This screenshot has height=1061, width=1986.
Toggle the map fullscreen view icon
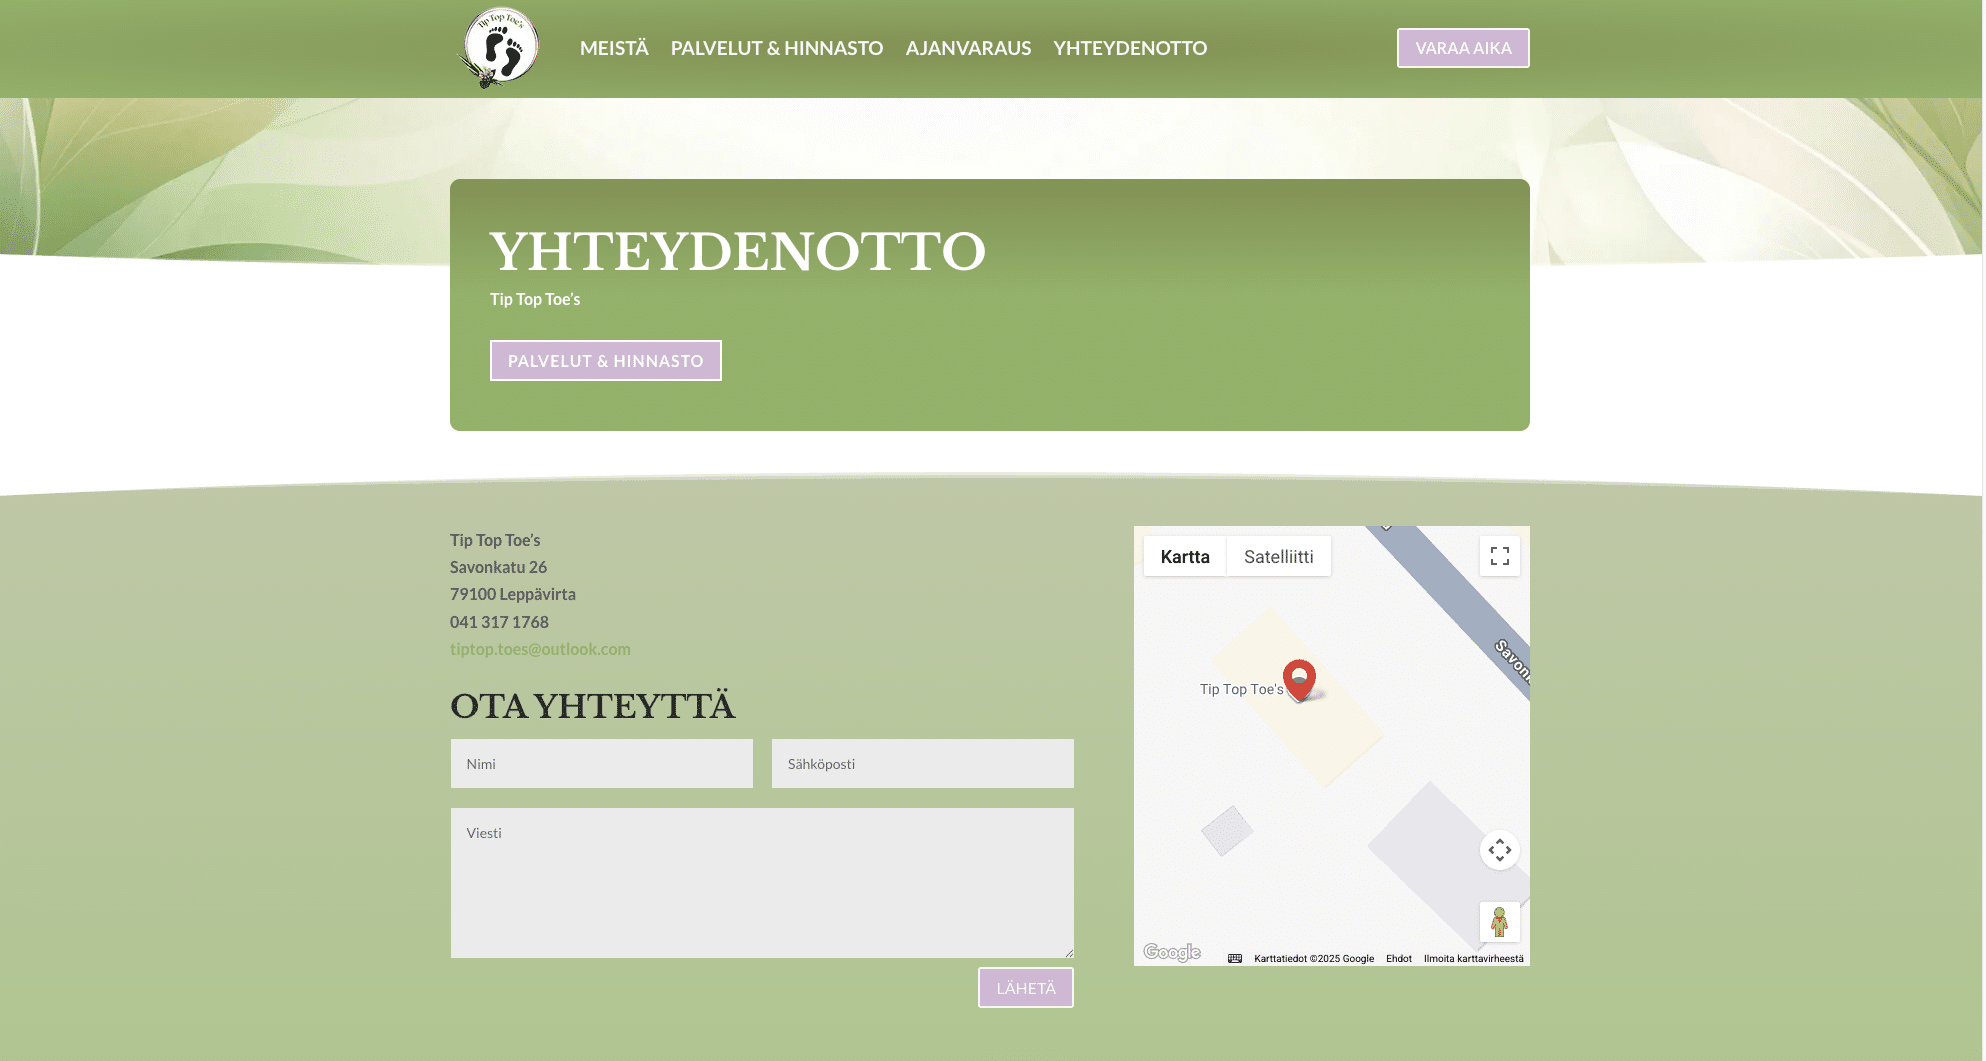tap(1499, 556)
